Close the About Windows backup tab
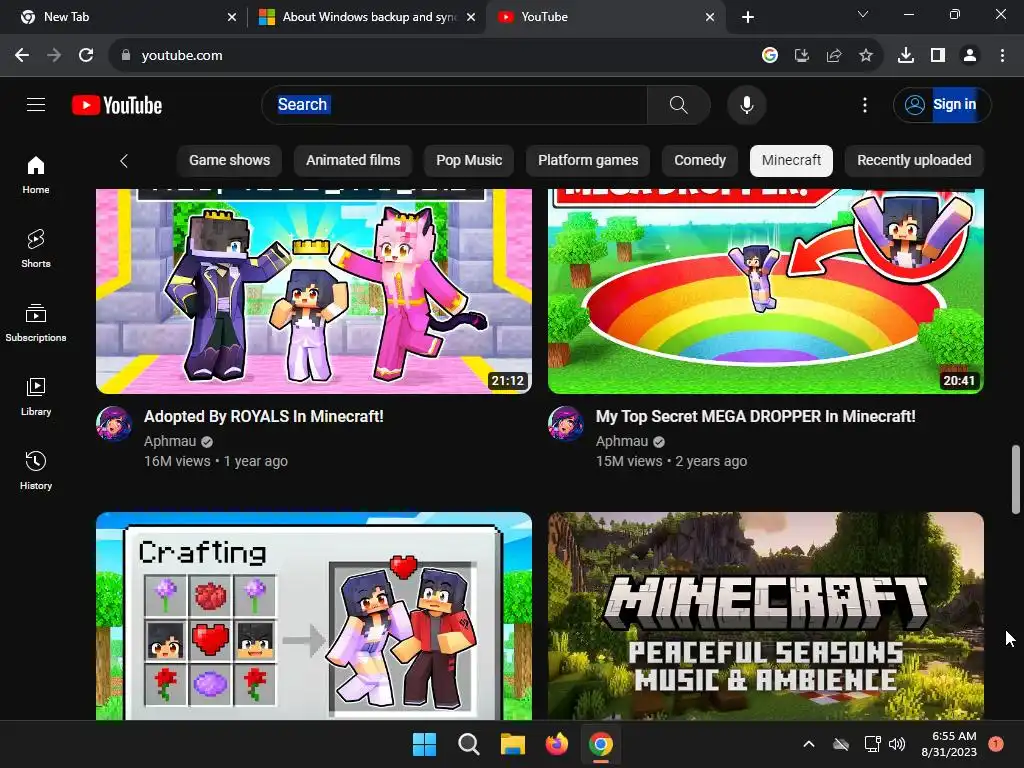Viewport: 1024px width, 768px height. 471,18
